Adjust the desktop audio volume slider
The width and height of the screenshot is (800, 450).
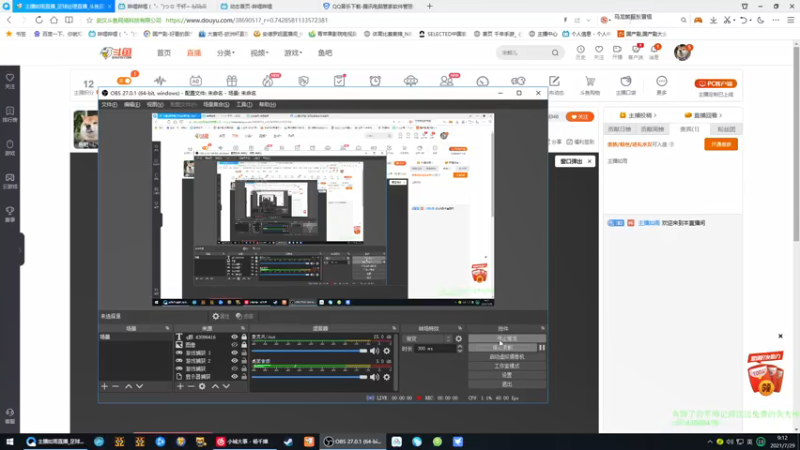click(309, 377)
